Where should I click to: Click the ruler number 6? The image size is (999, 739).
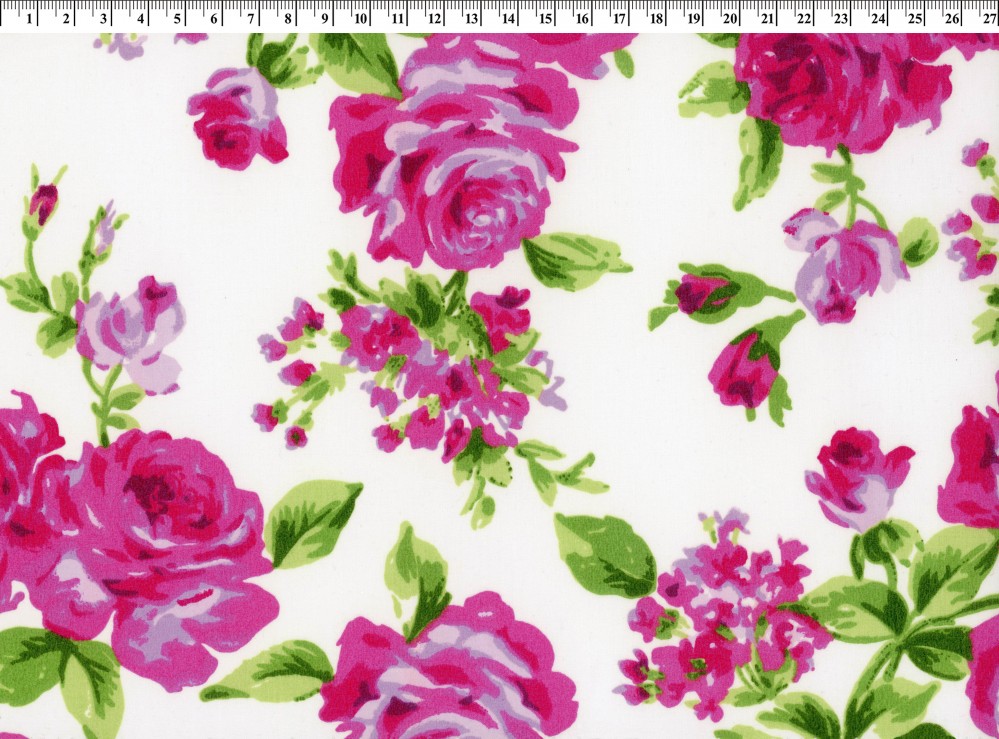tap(214, 18)
